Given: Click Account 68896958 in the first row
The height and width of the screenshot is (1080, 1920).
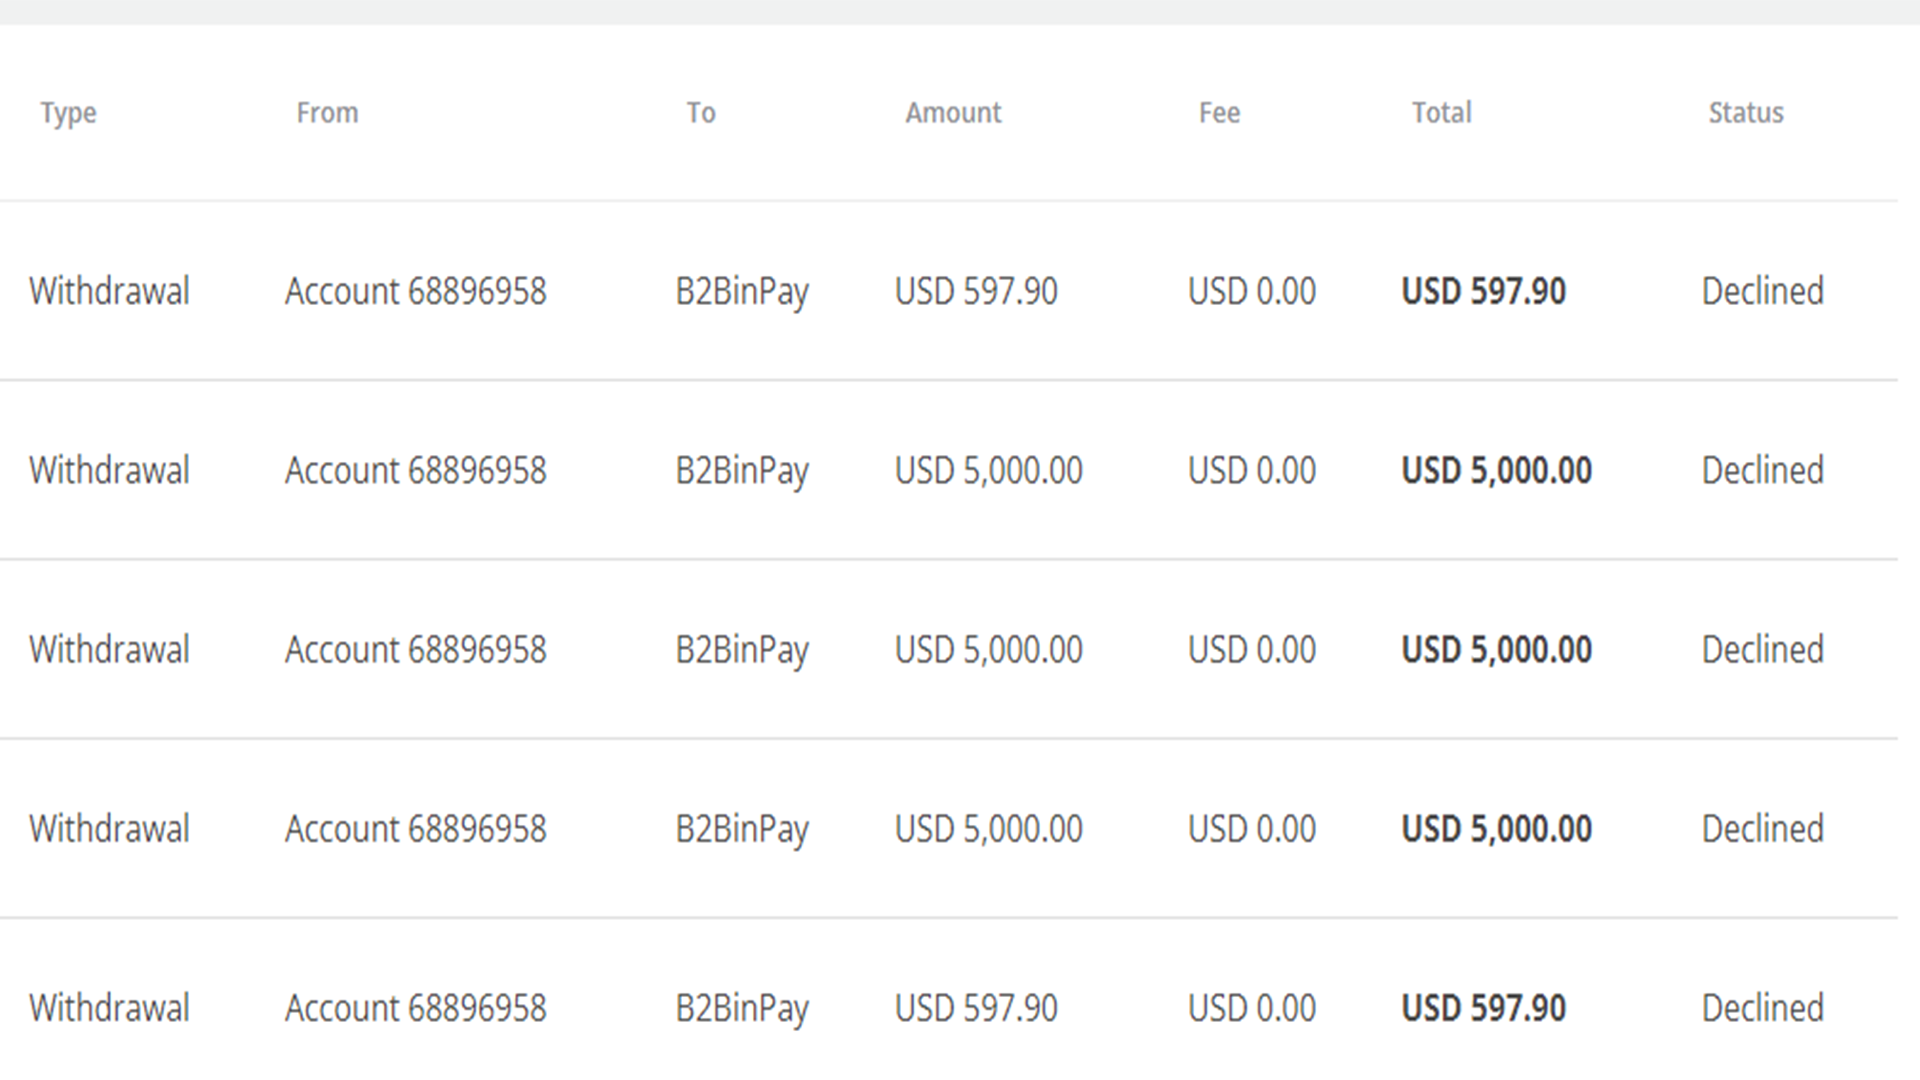Looking at the screenshot, I should (415, 291).
